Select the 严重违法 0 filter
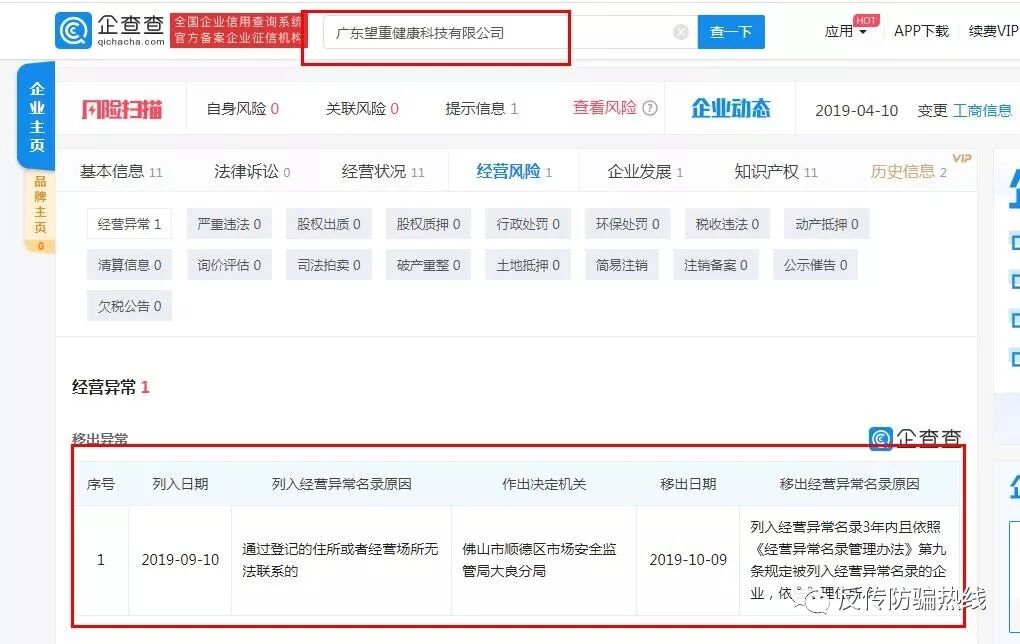The image size is (1020, 644). [x=229, y=224]
